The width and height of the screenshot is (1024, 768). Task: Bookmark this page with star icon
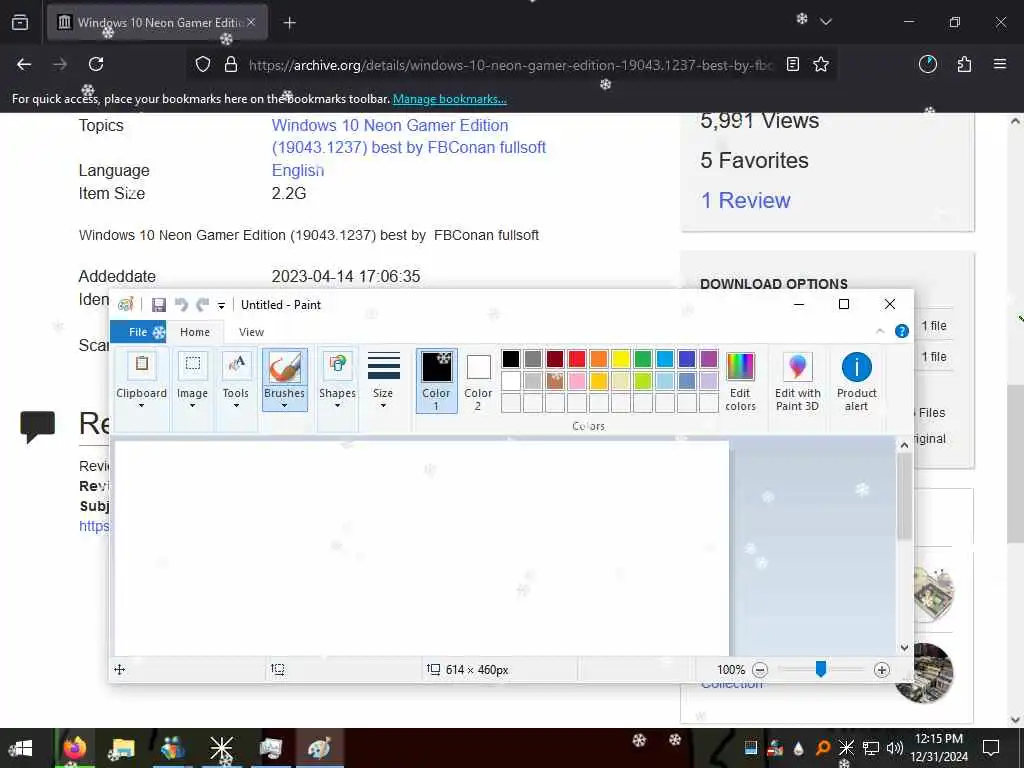coord(821,64)
